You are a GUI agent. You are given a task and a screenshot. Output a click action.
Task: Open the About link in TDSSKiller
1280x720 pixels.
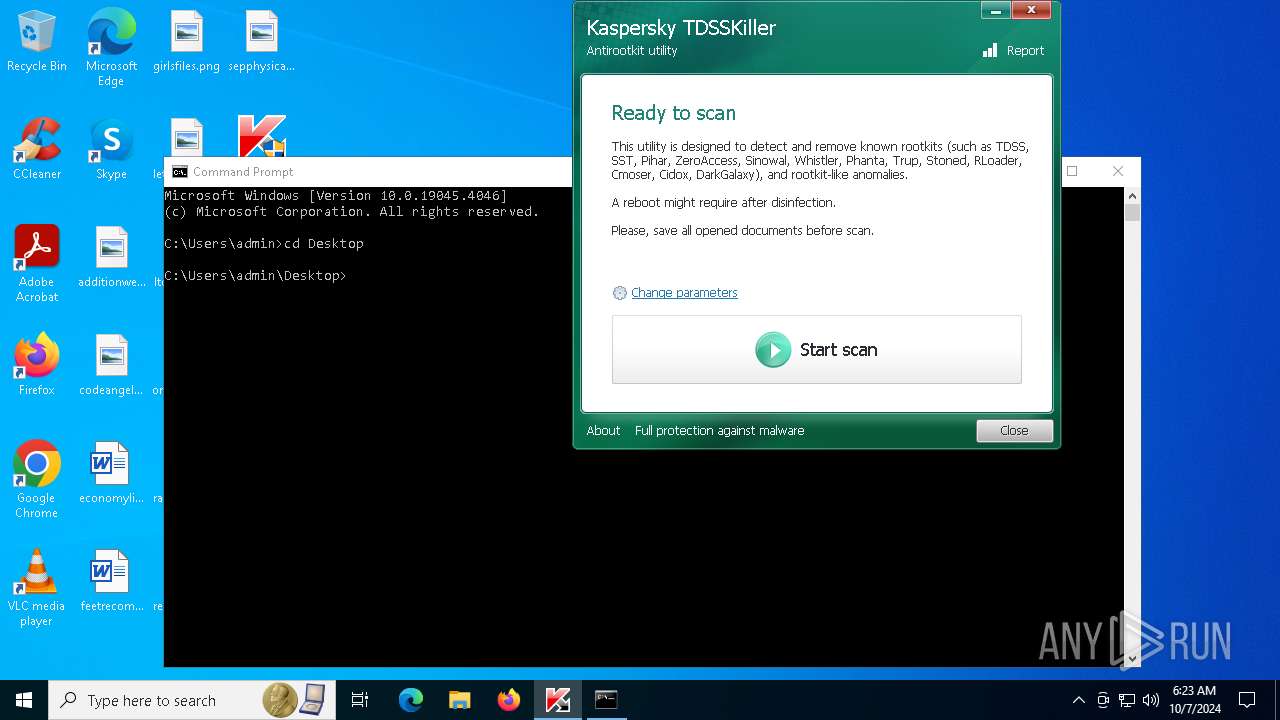coord(603,431)
